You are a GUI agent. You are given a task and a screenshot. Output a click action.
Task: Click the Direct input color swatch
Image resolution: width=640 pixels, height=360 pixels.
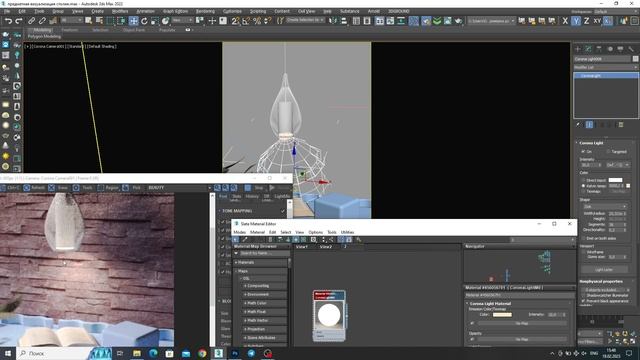click(x=615, y=180)
